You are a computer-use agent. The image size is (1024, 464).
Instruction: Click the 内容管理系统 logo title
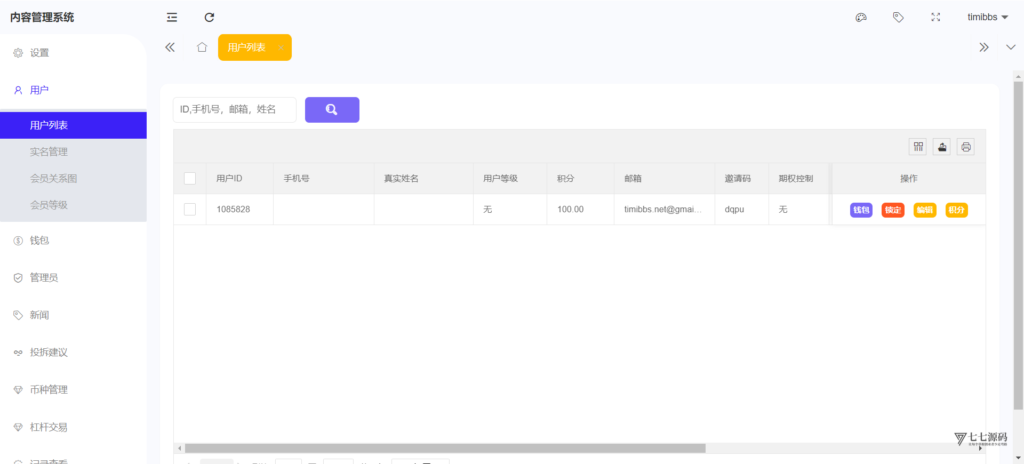click(x=42, y=18)
